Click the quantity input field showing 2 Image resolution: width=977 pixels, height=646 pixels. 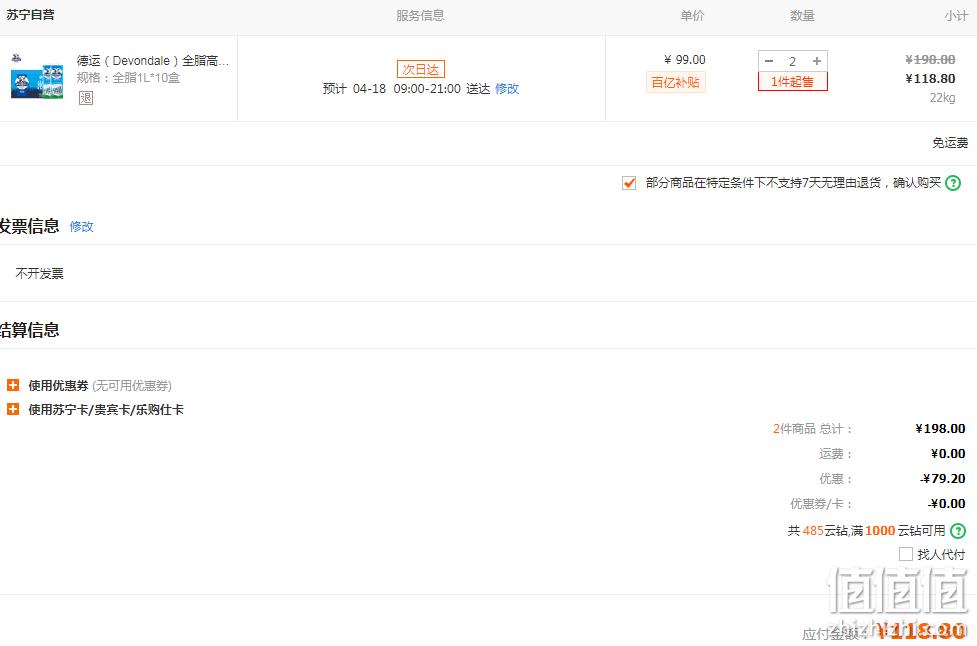(x=793, y=61)
